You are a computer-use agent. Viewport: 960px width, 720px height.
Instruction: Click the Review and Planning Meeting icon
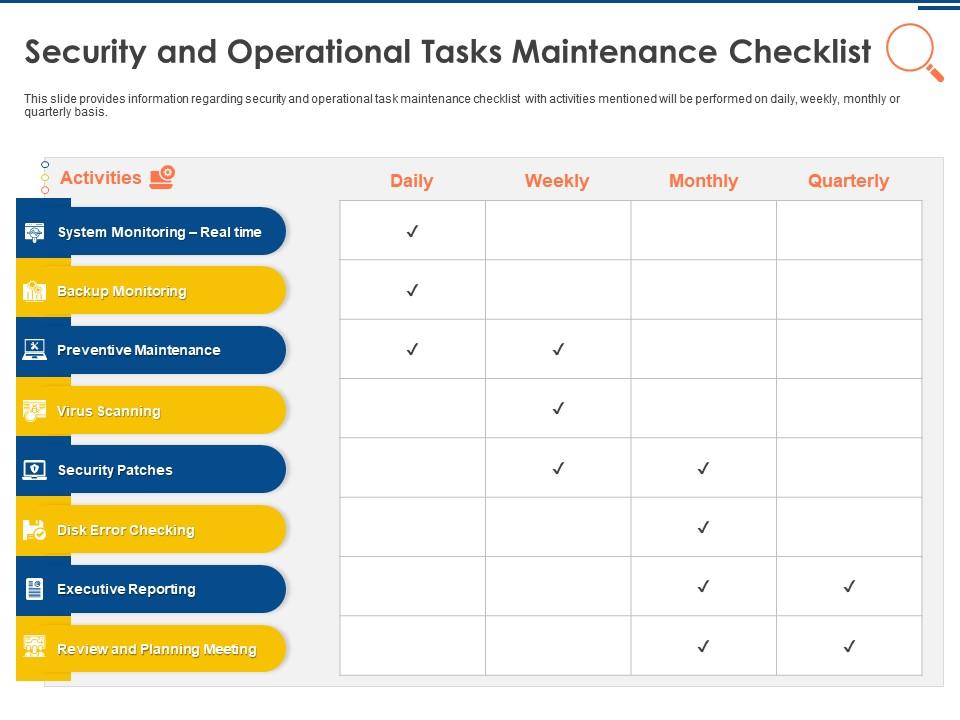(x=34, y=648)
